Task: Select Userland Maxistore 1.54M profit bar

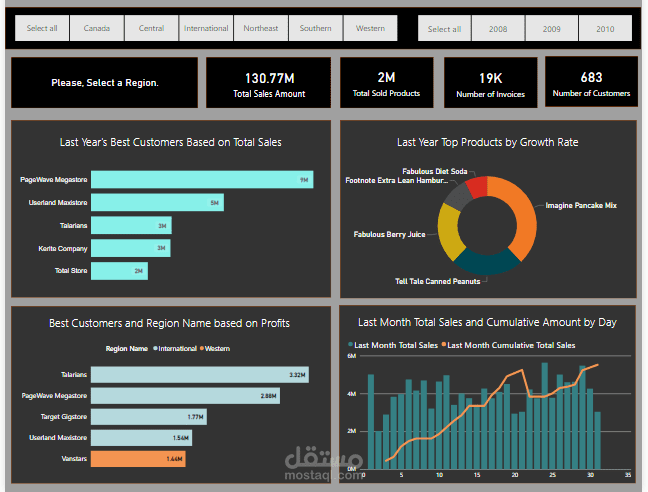Action: 141,438
